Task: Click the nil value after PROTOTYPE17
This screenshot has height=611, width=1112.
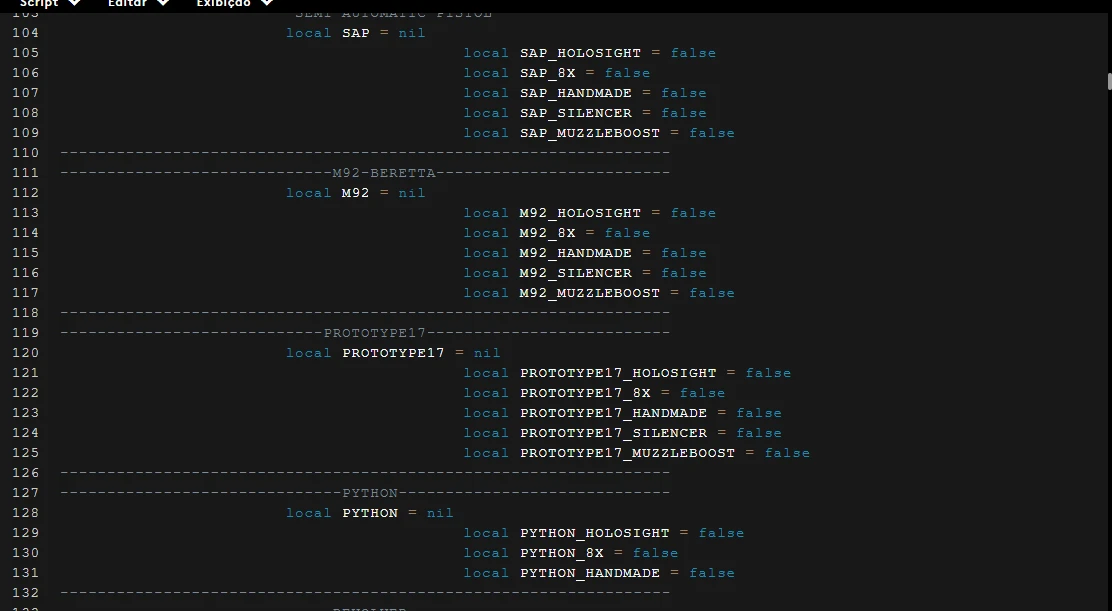Action: click(487, 353)
